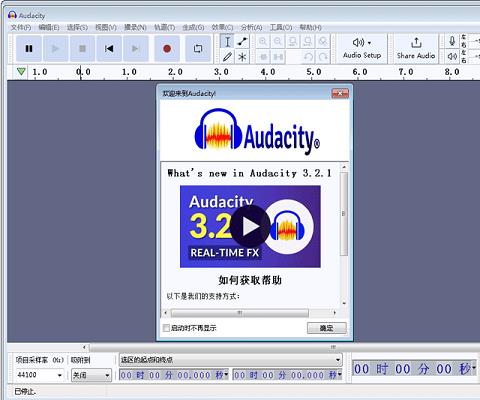The height and width of the screenshot is (400, 480).
Task: Open the 轨道(T) menu
Action: tap(164, 27)
